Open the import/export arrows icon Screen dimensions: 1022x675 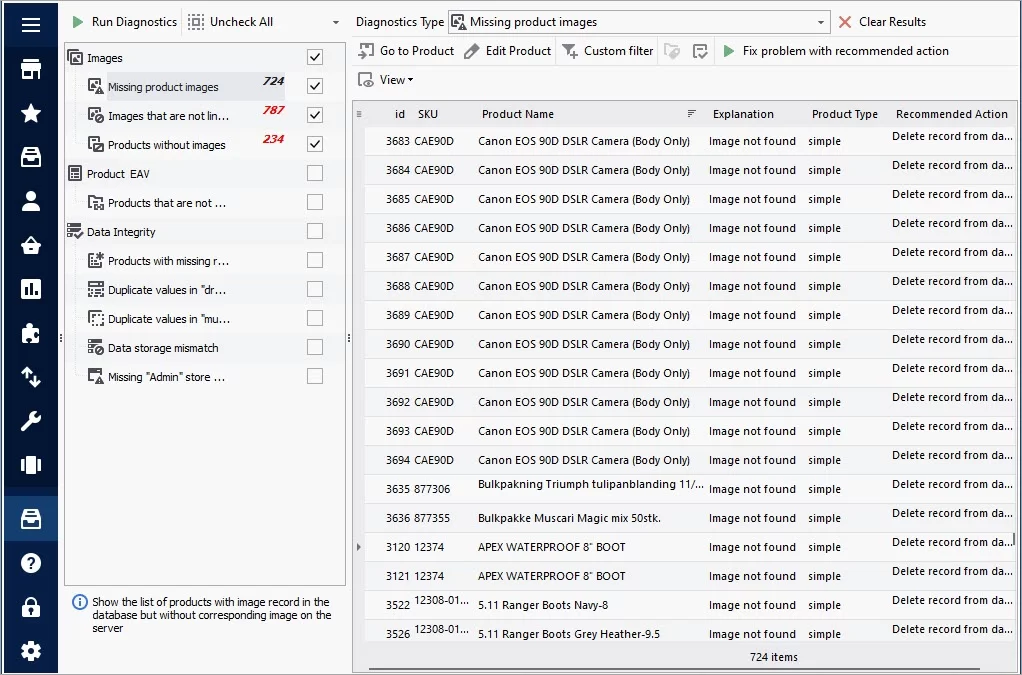[x=31, y=377]
